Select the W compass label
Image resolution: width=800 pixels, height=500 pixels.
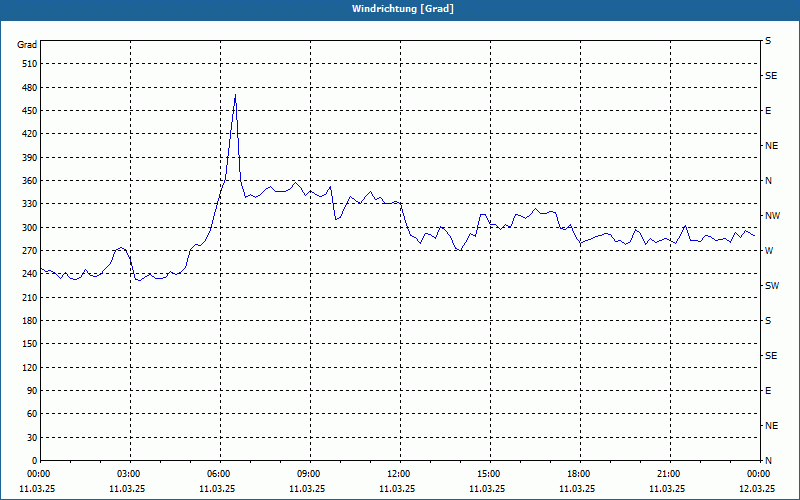tap(769, 251)
